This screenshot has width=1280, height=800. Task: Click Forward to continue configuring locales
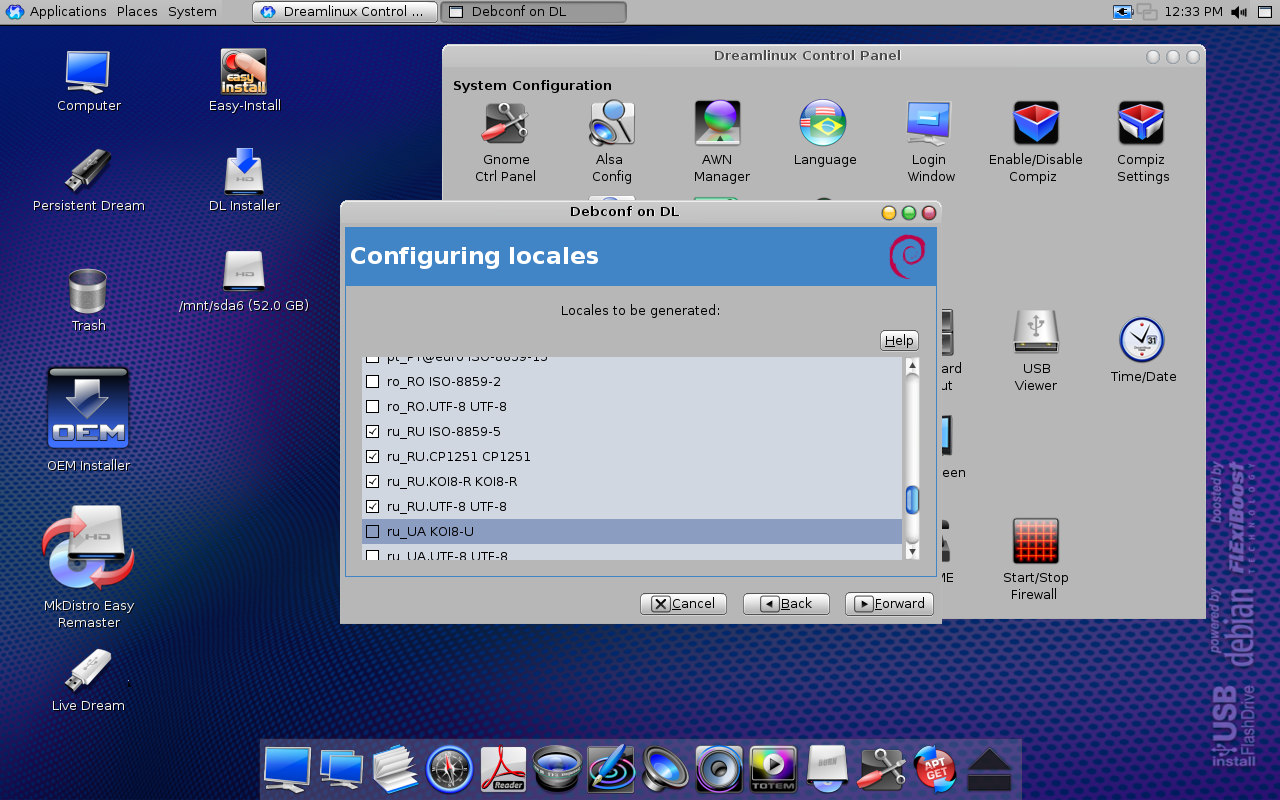point(889,604)
